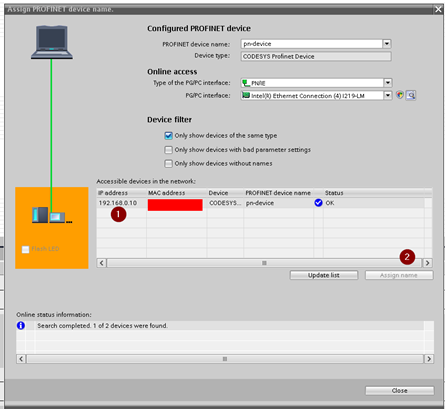Viewport: 445px width, 409px height.
Task: Click the magnifier search icon beside PG/PC interface
Action: (x=411, y=95)
